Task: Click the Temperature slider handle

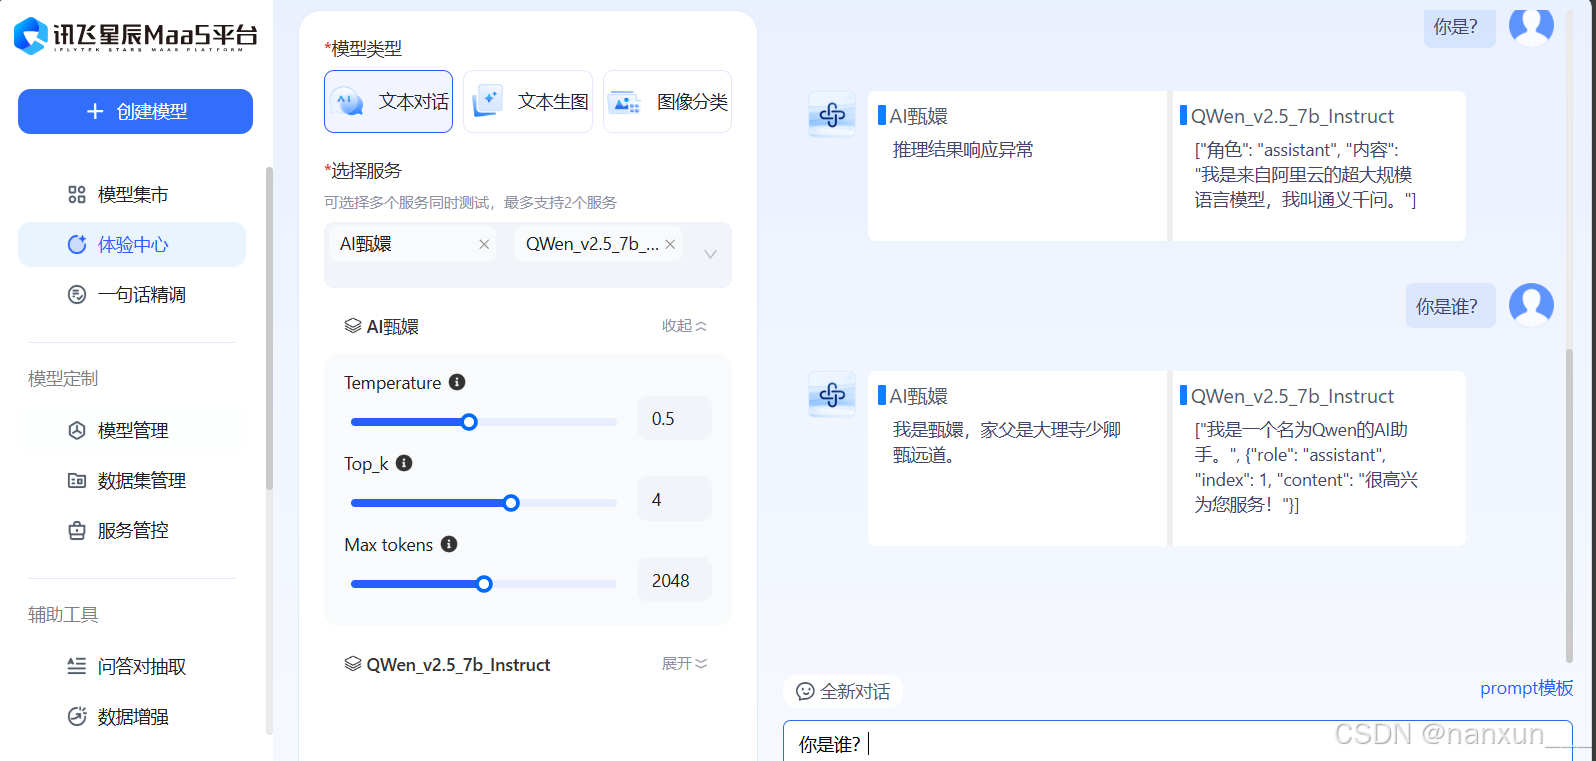Action: tap(469, 422)
